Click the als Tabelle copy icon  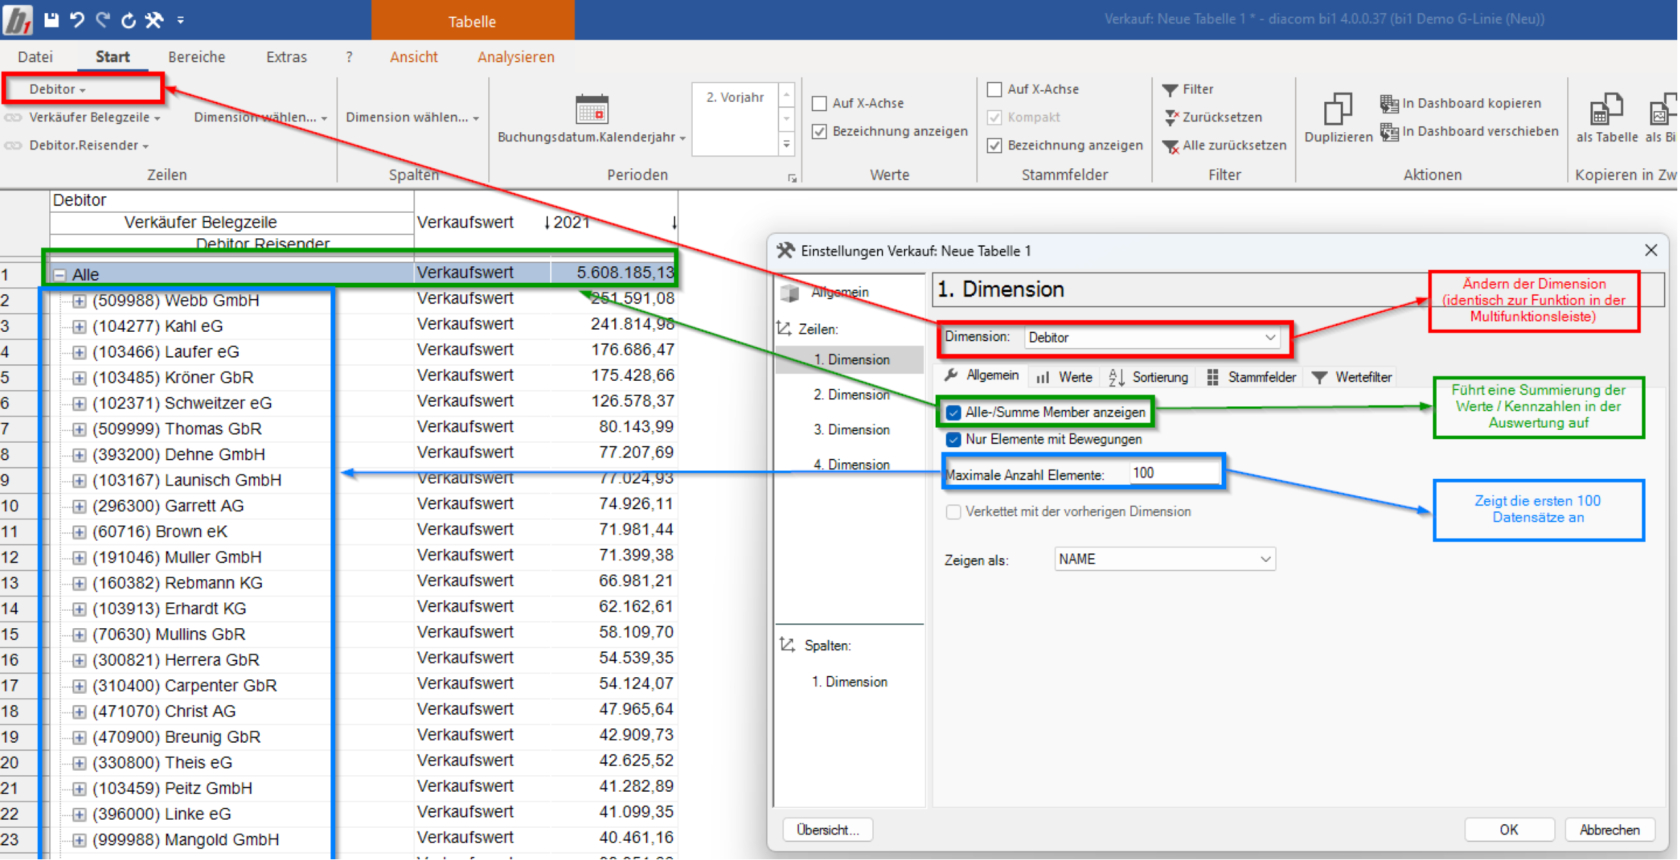[x=1606, y=109]
